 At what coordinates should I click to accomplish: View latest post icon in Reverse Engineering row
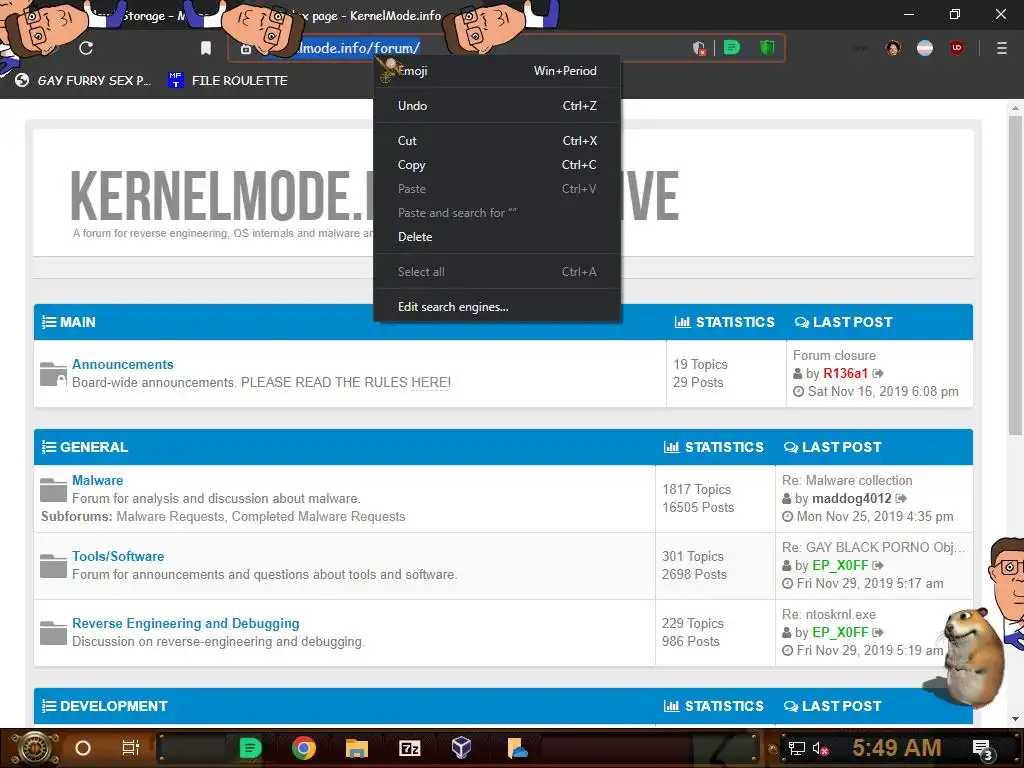[x=878, y=633]
